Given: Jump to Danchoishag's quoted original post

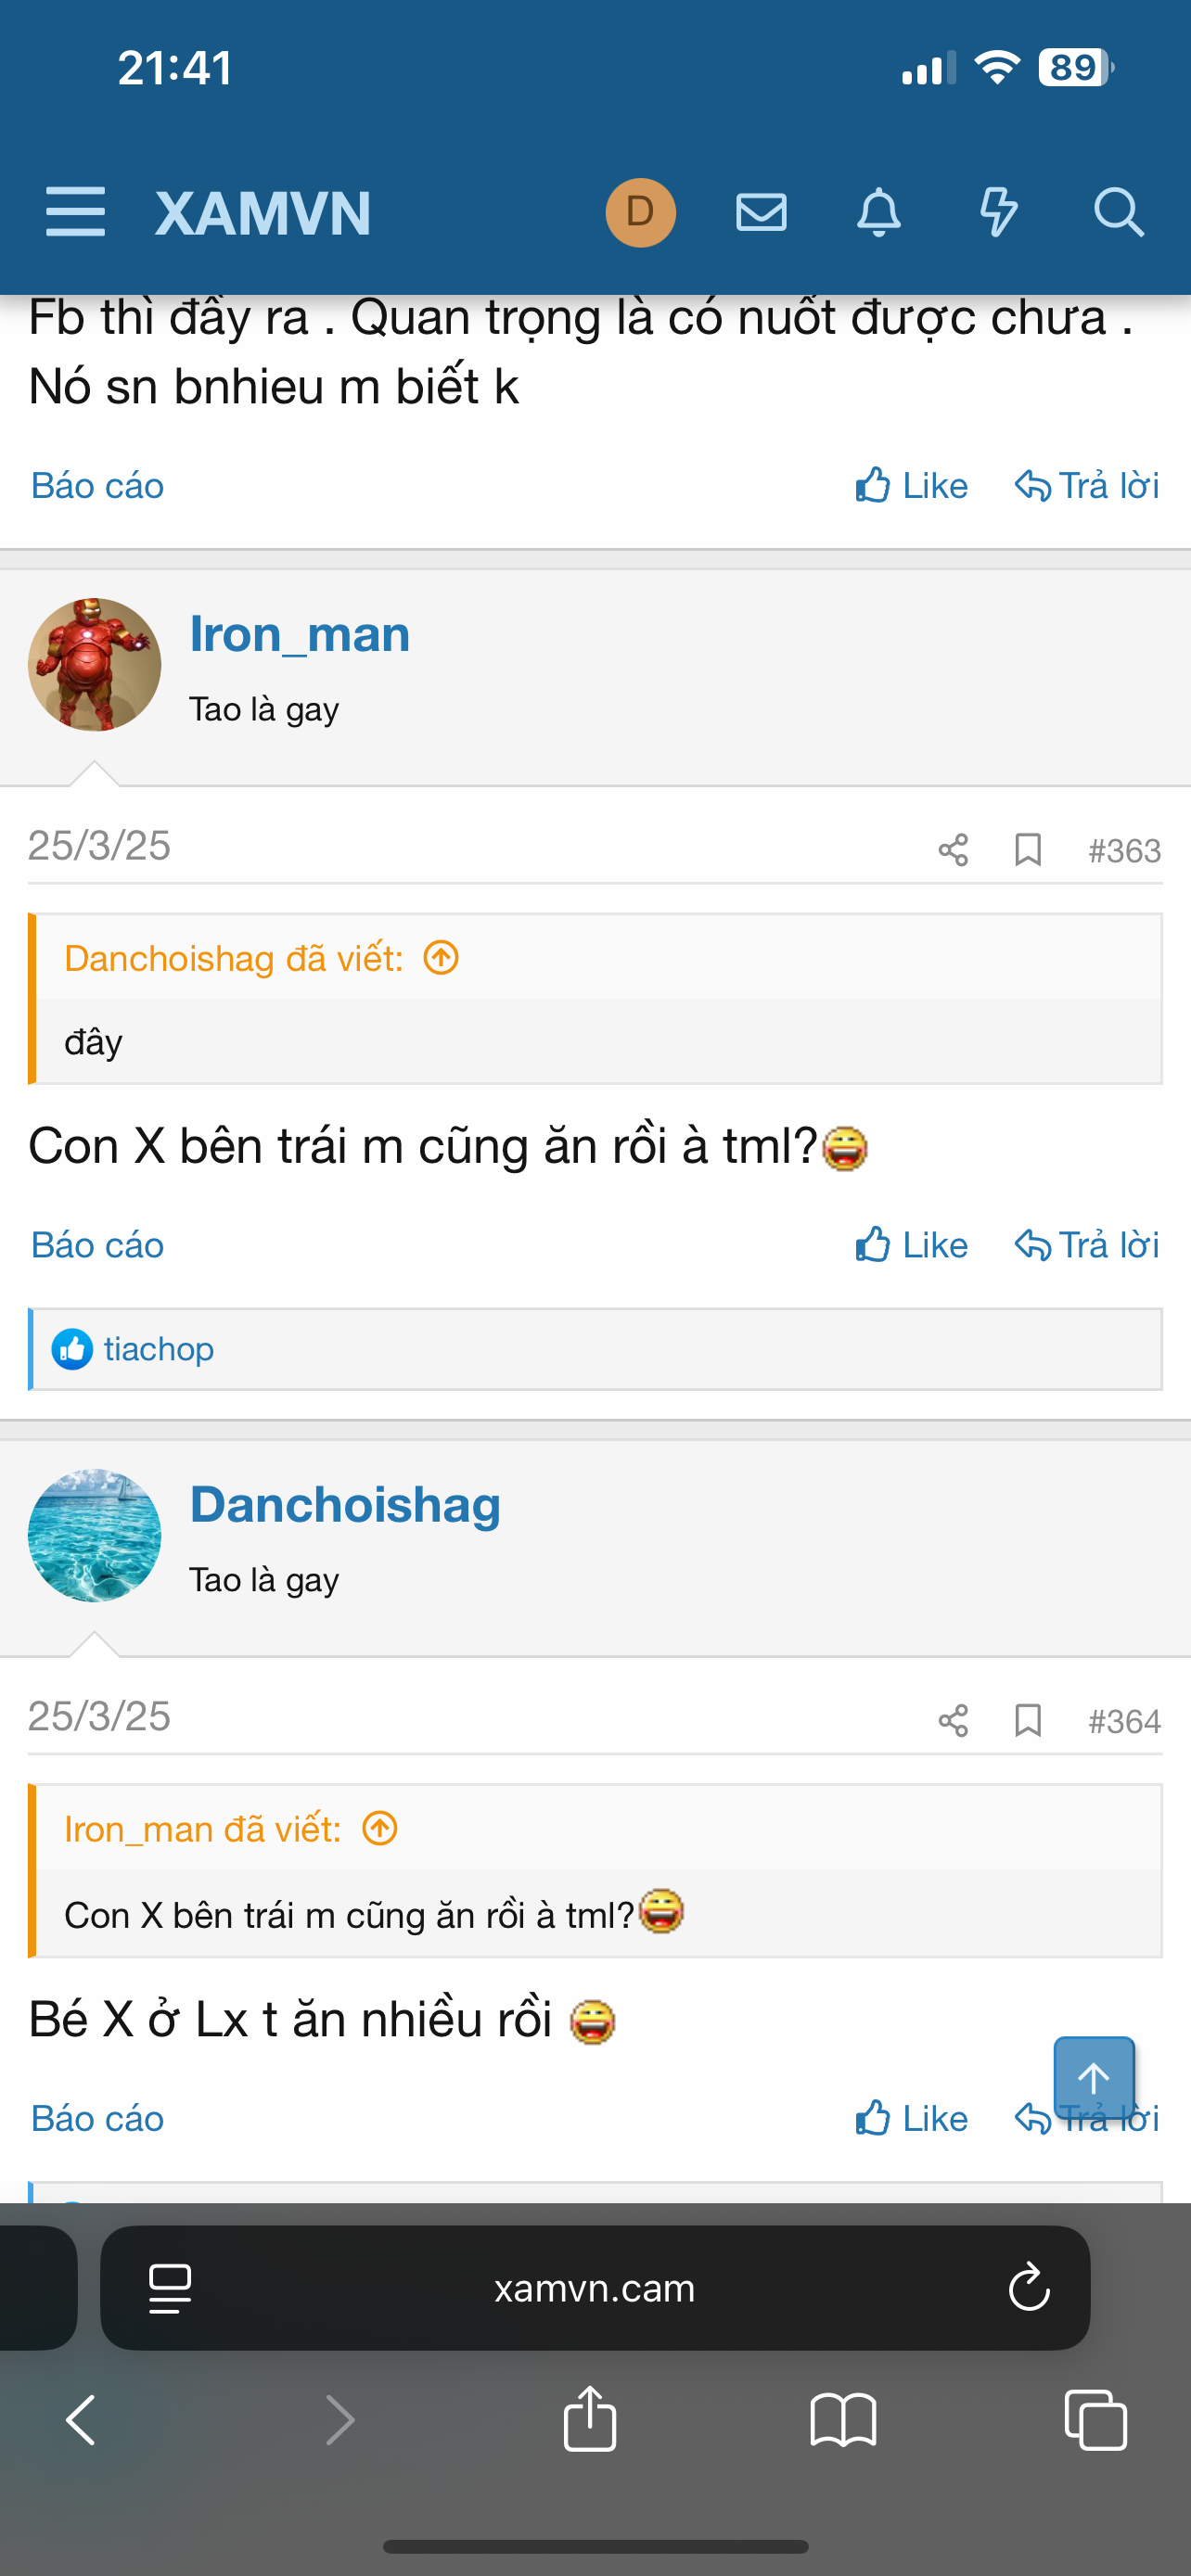Looking at the screenshot, I should click(x=441, y=958).
